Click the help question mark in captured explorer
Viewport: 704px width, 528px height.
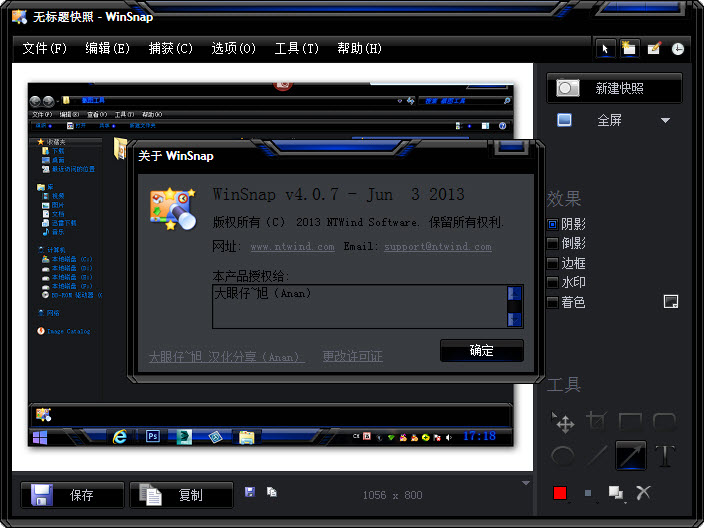[x=502, y=126]
